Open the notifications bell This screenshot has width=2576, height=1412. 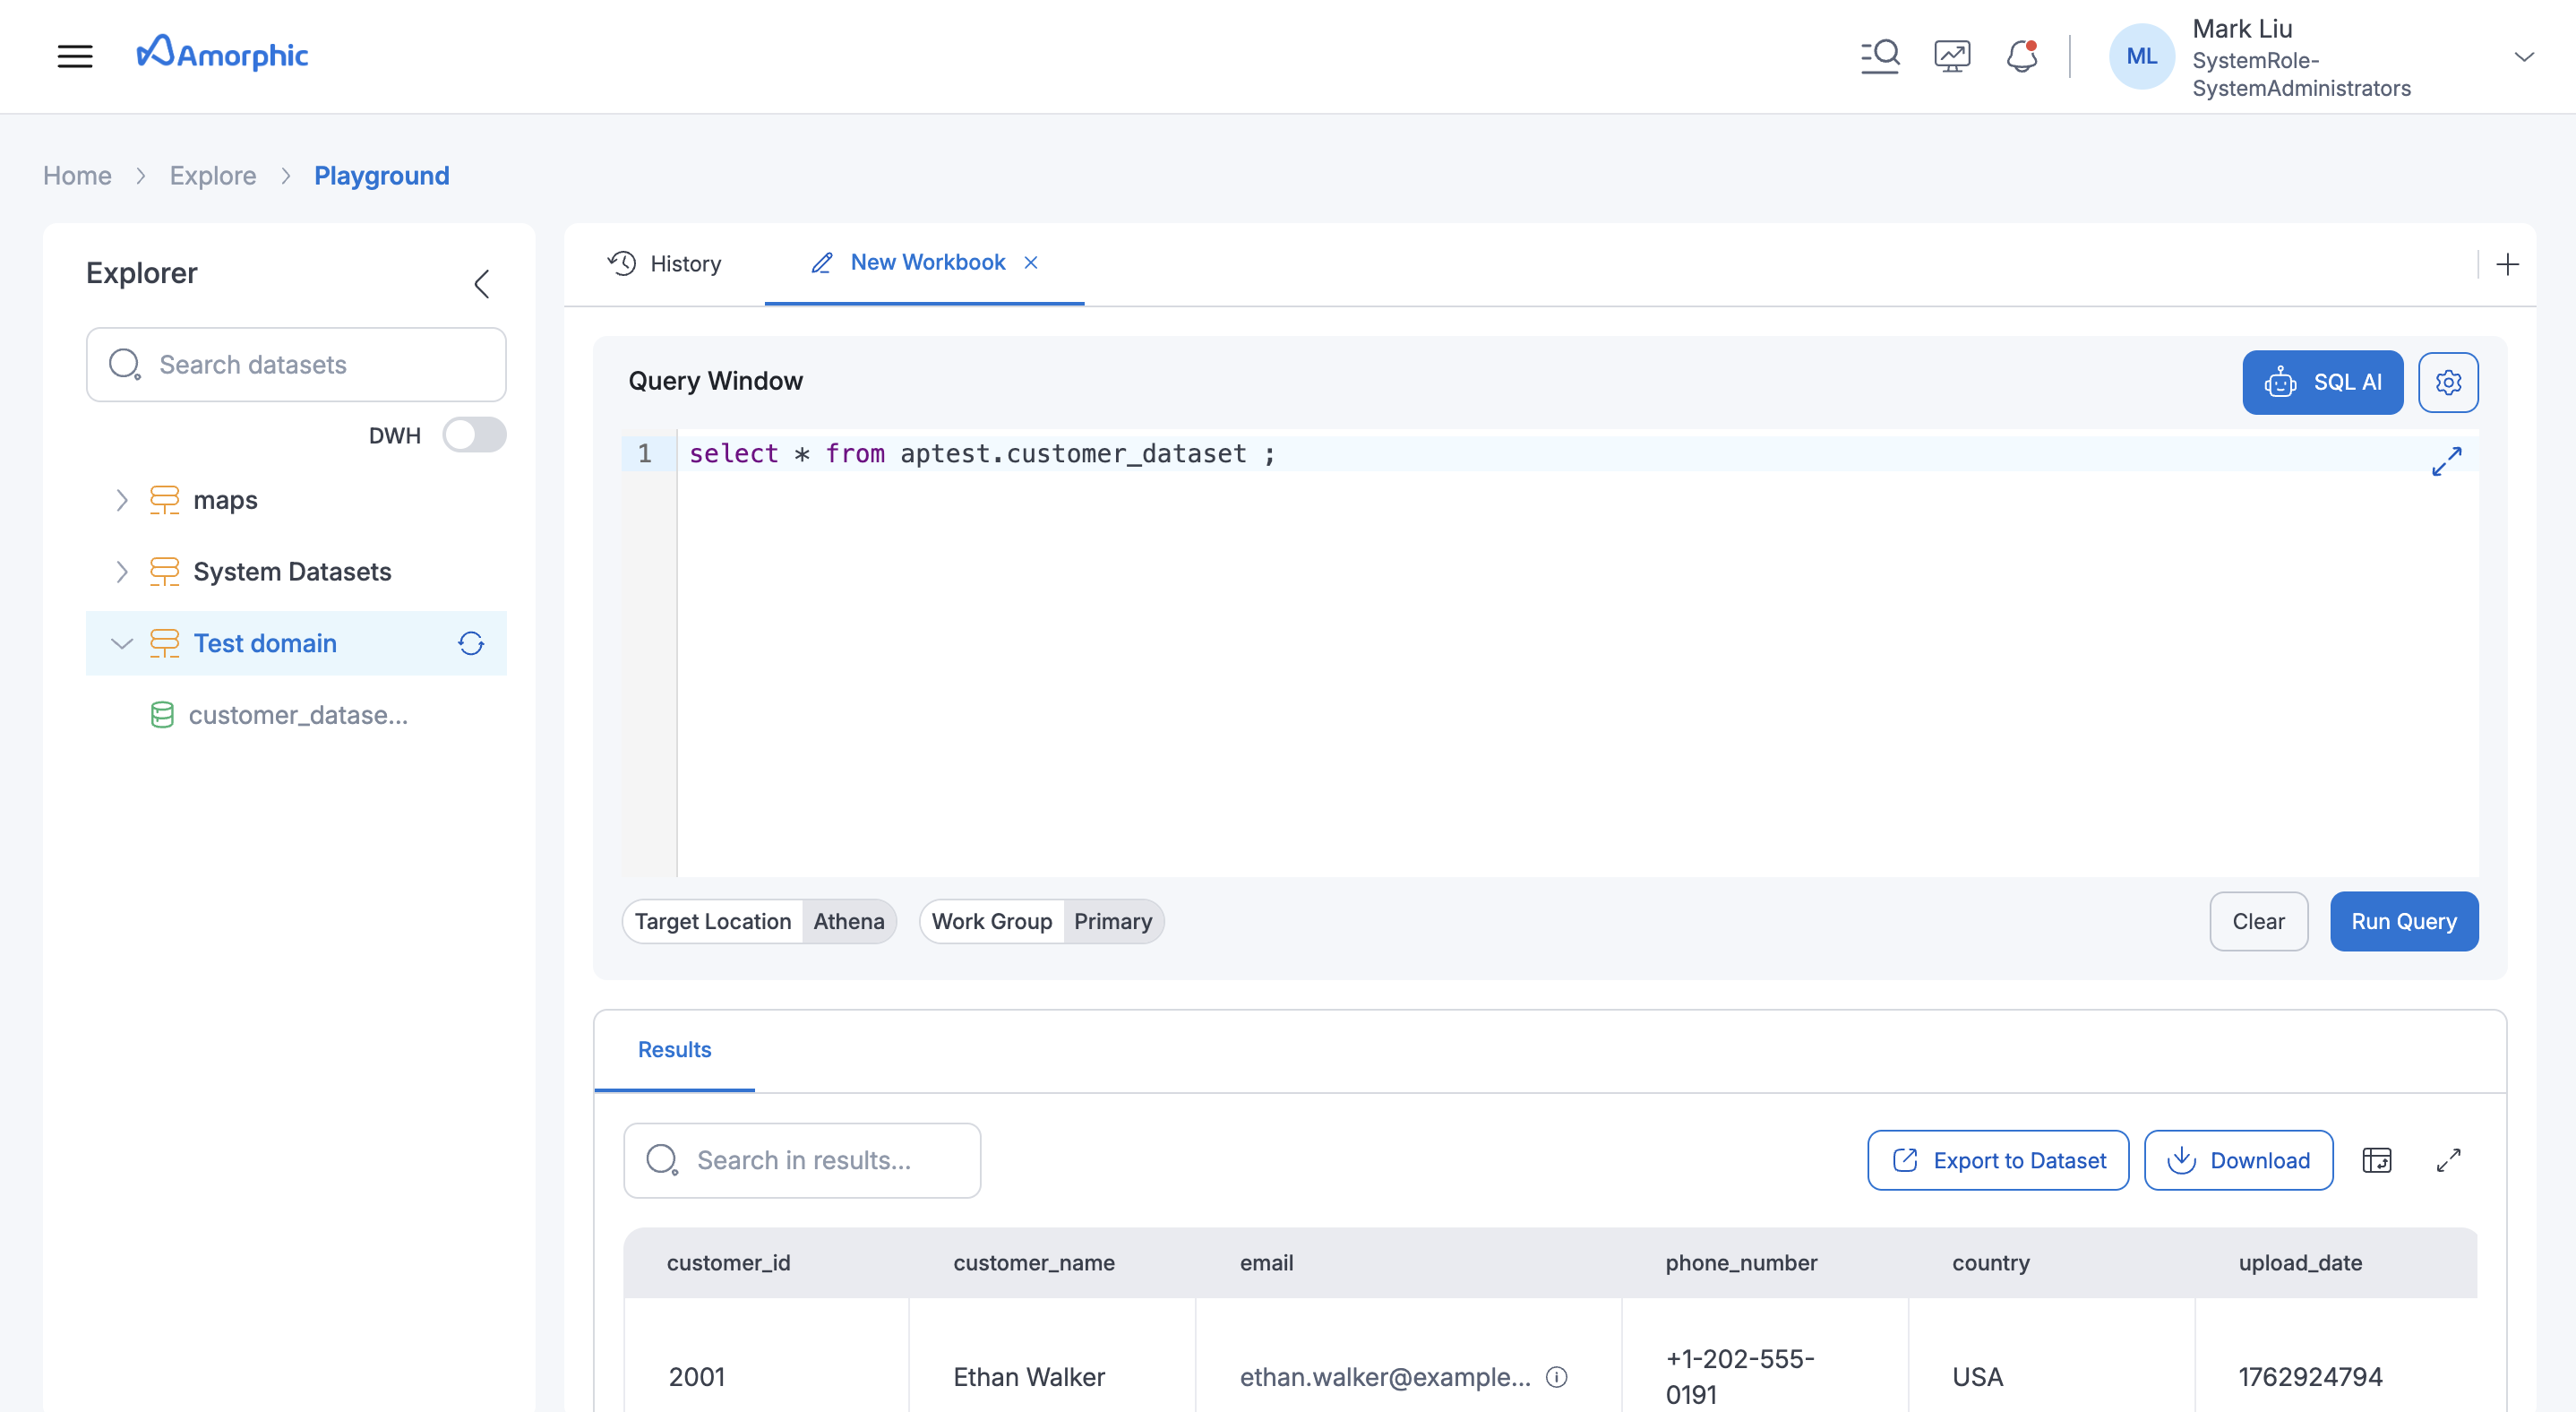coord(2022,56)
